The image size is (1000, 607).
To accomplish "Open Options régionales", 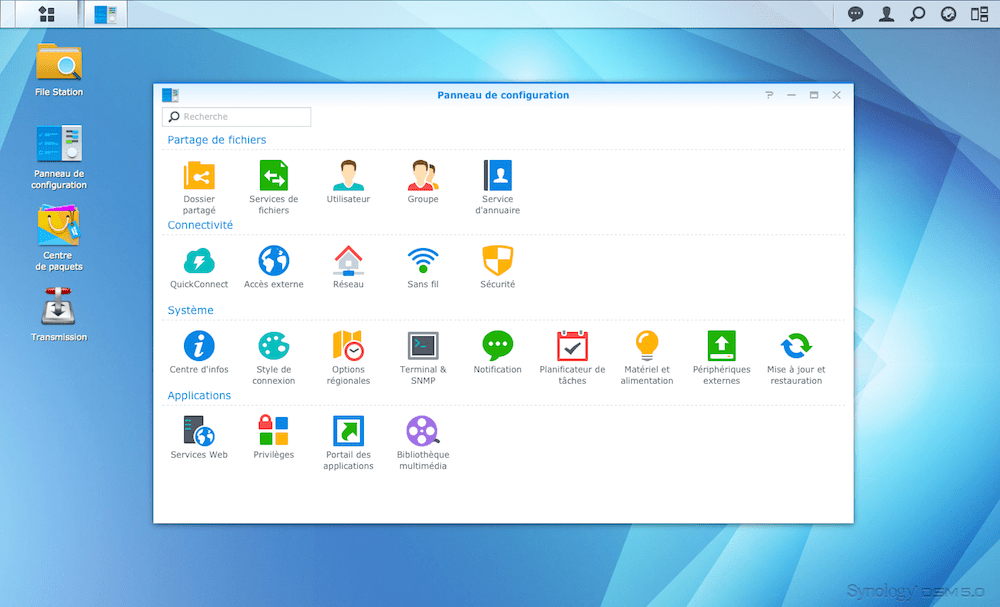I will (348, 358).
